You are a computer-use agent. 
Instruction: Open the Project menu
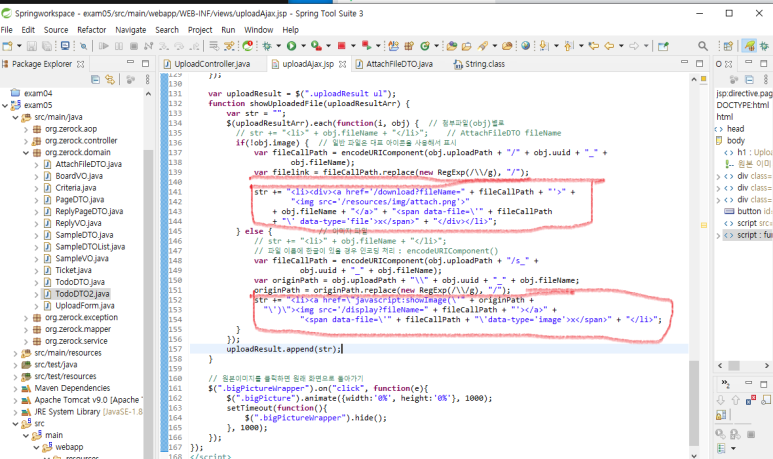coord(200,30)
